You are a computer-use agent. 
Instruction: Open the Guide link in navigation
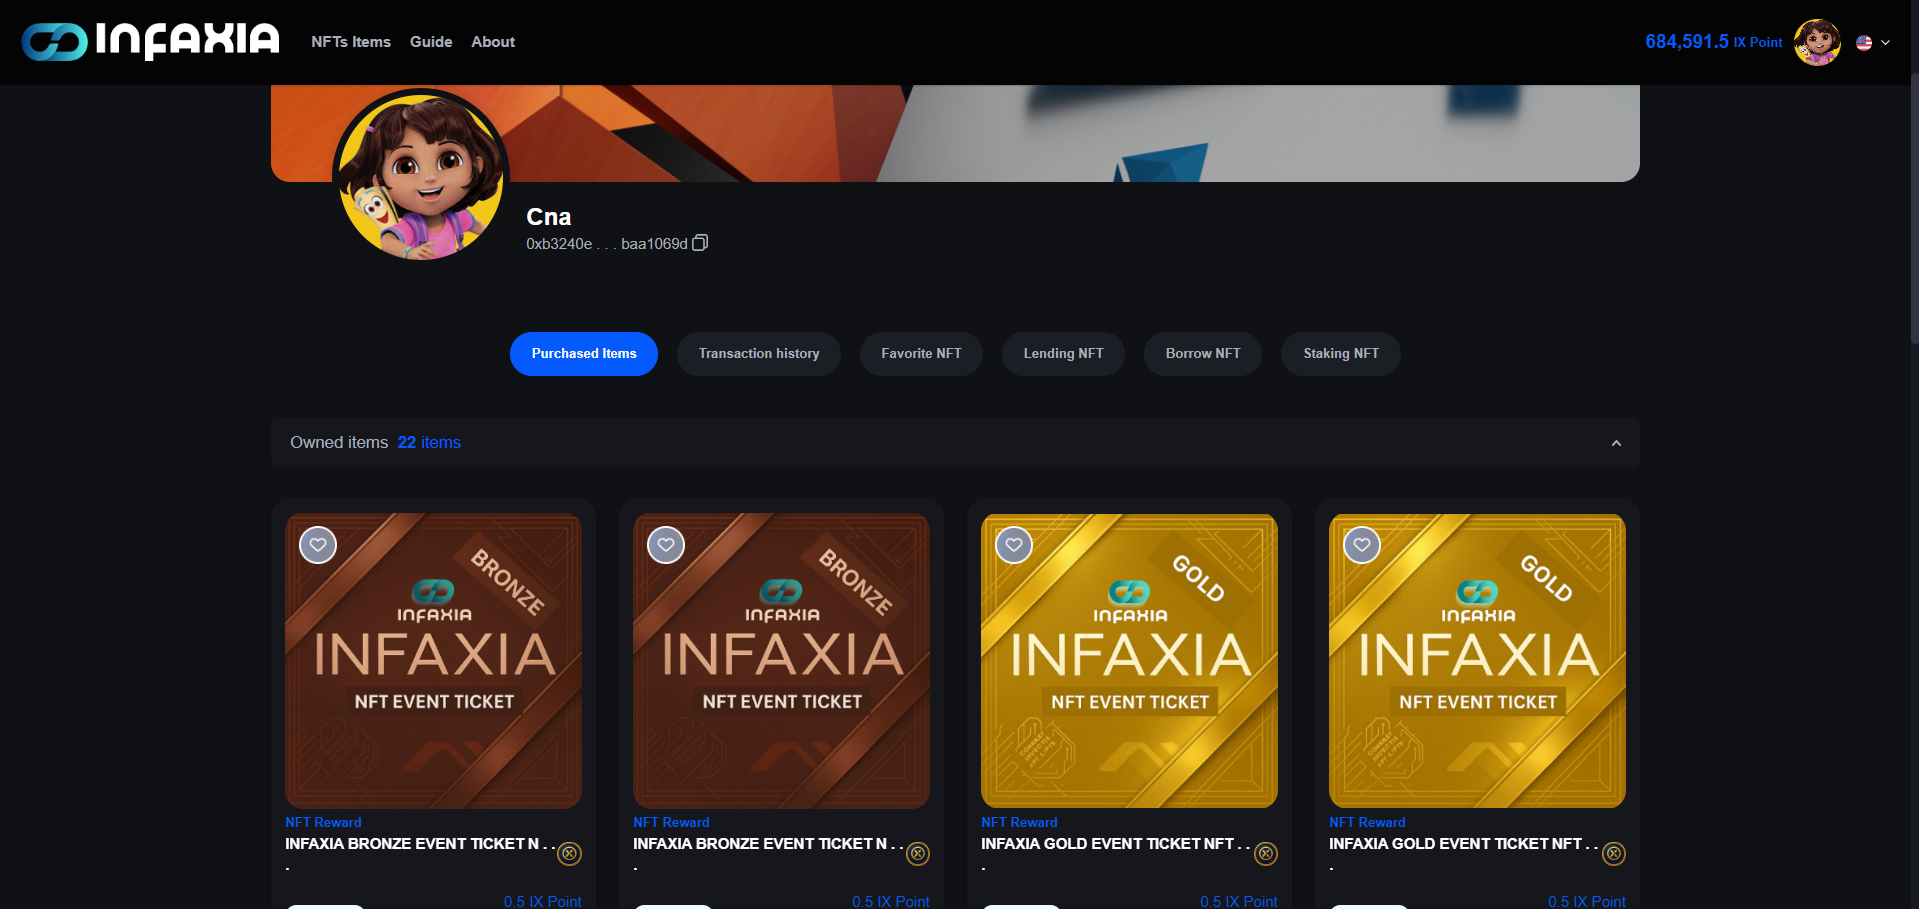pos(431,42)
